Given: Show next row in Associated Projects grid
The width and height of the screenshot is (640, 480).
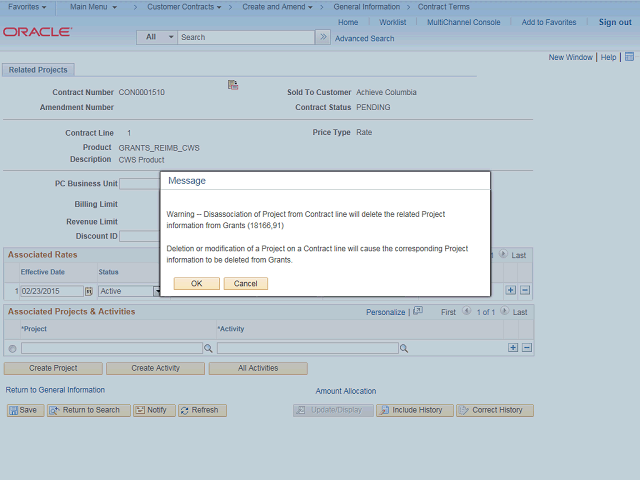Looking at the screenshot, I should (504, 311).
